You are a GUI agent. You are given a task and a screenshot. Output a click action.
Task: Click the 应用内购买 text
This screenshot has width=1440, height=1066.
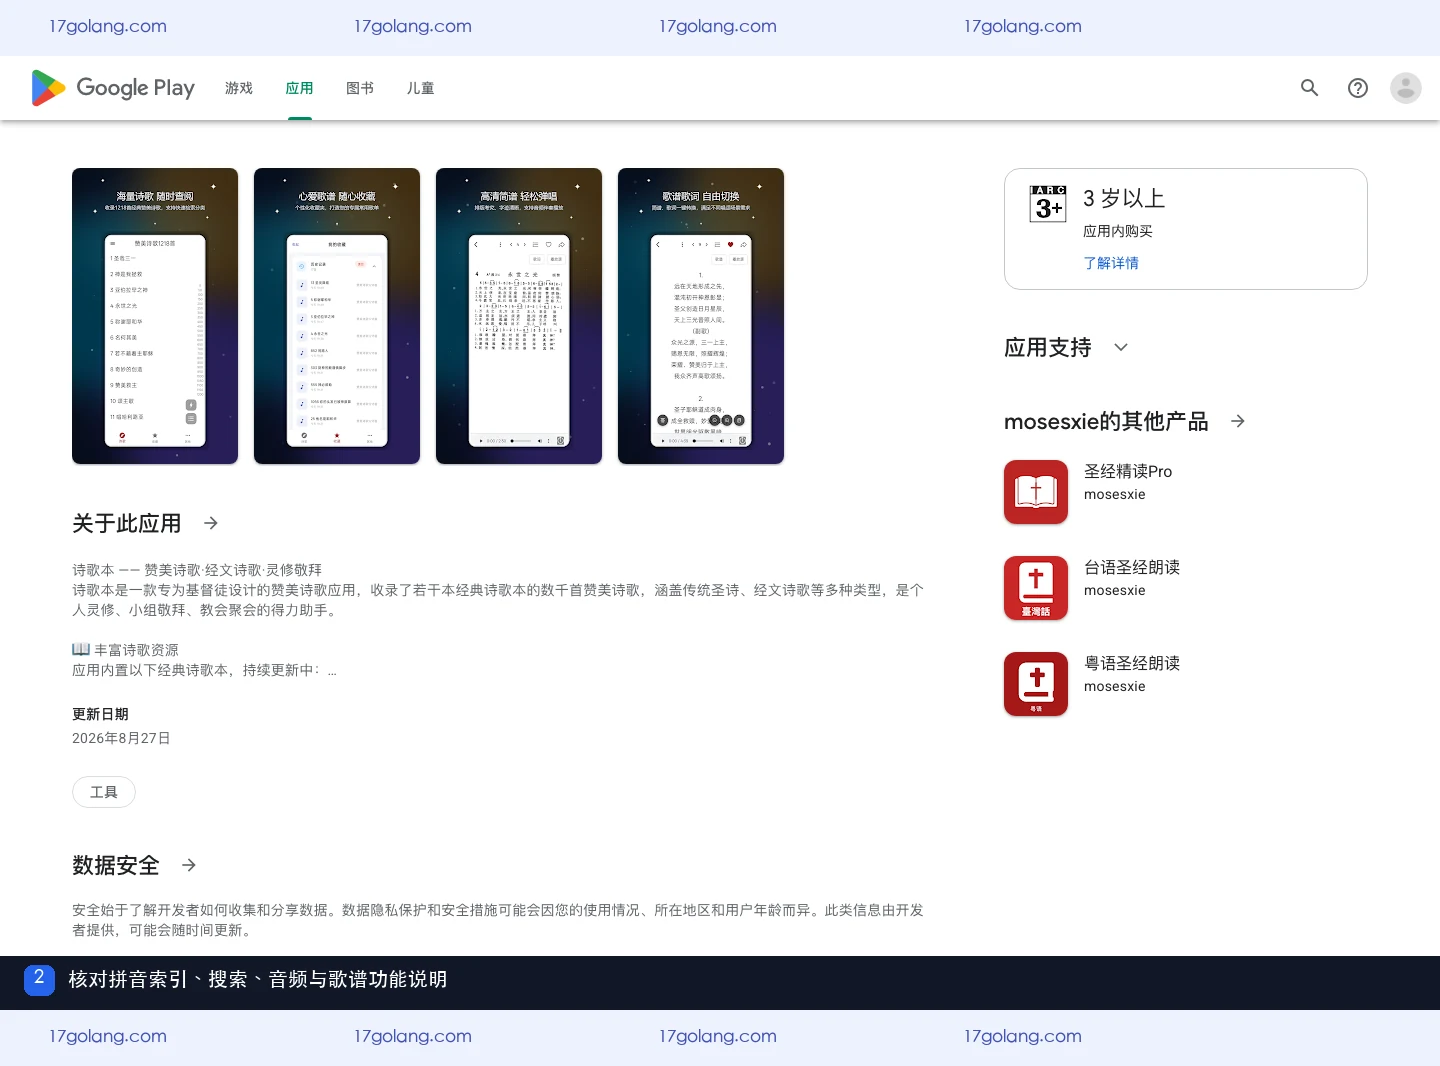coord(1118,231)
